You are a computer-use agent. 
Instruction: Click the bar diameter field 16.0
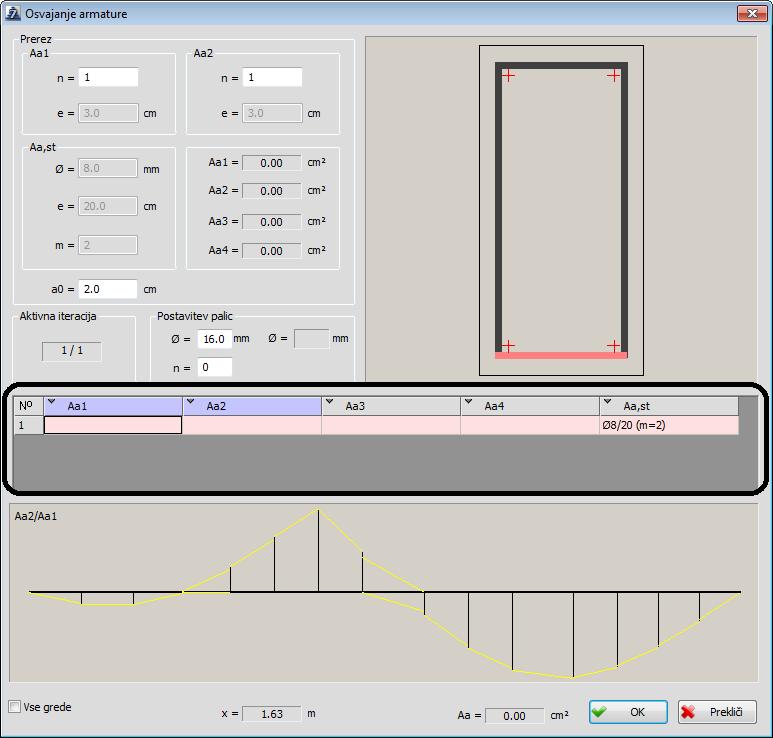[214, 339]
